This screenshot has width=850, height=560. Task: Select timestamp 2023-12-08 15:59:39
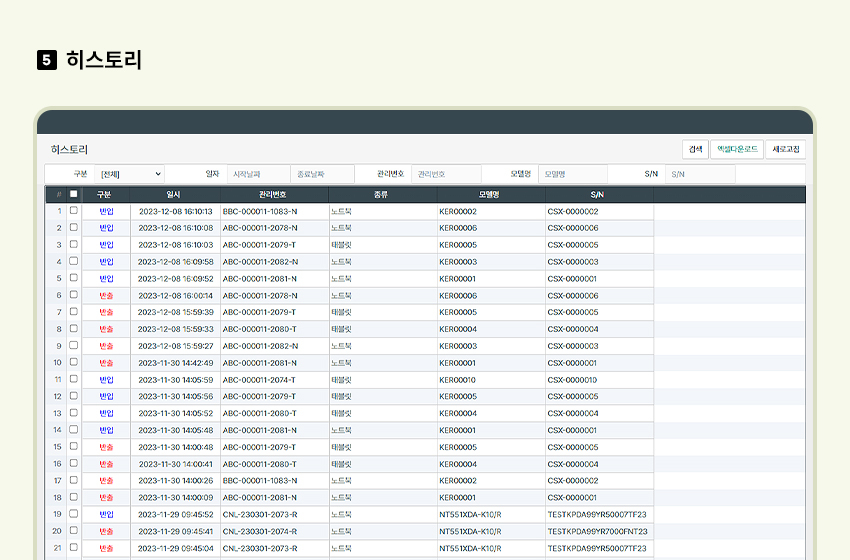click(176, 312)
